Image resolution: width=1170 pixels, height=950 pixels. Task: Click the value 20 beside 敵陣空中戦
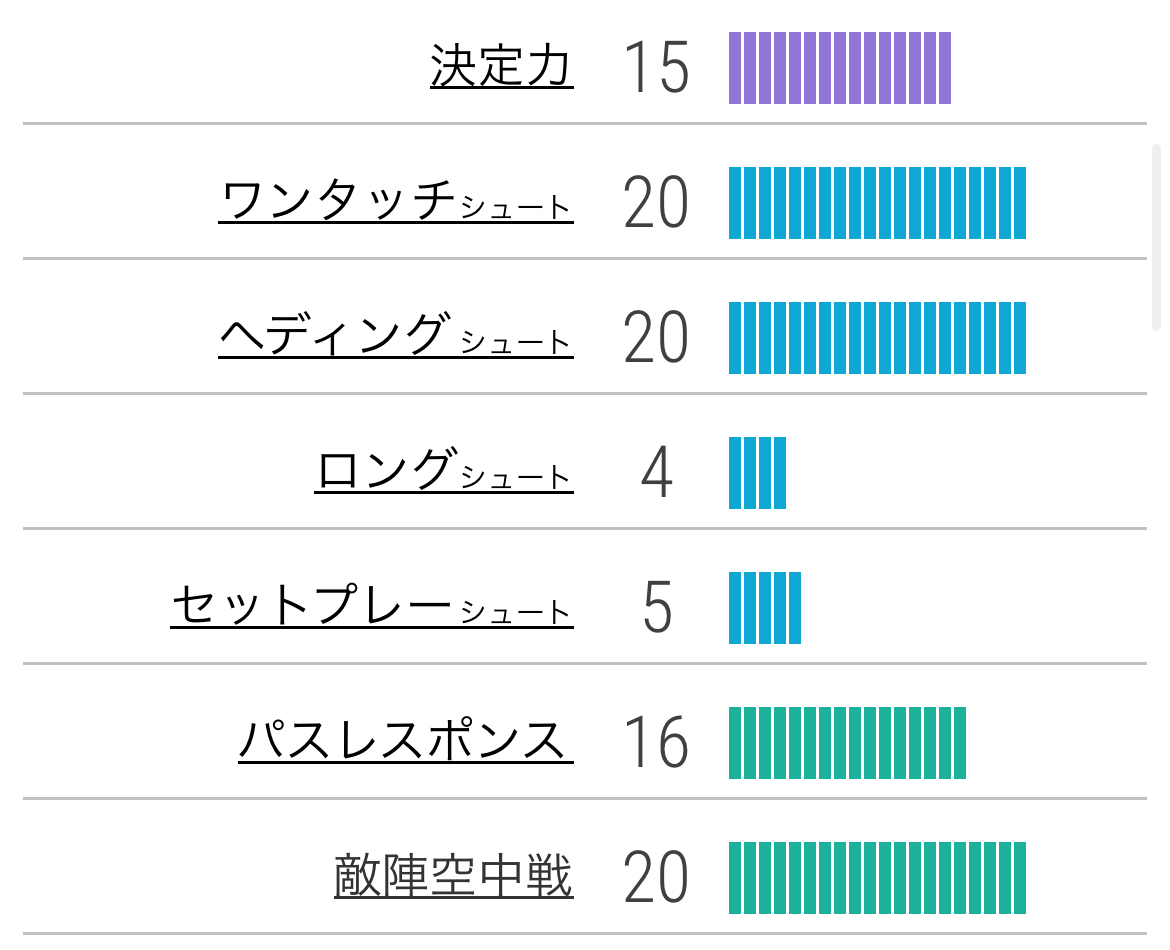[x=656, y=878]
